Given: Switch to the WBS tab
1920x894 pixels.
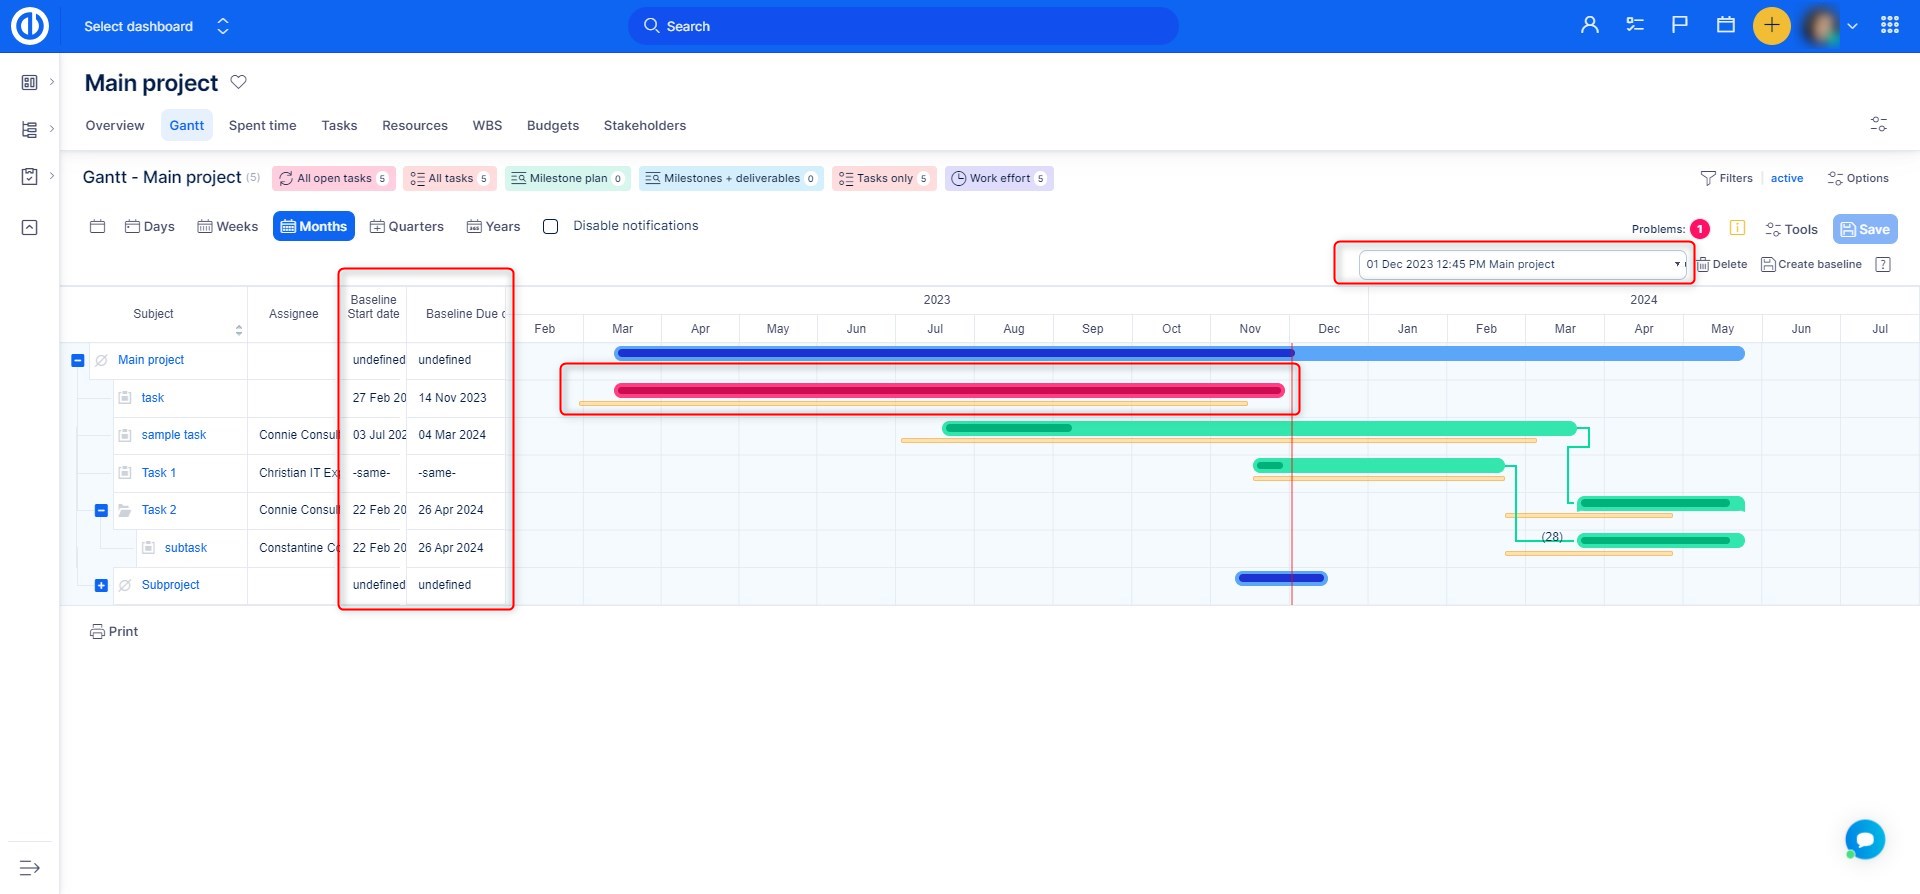Looking at the screenshot, I should coord(487,126).
